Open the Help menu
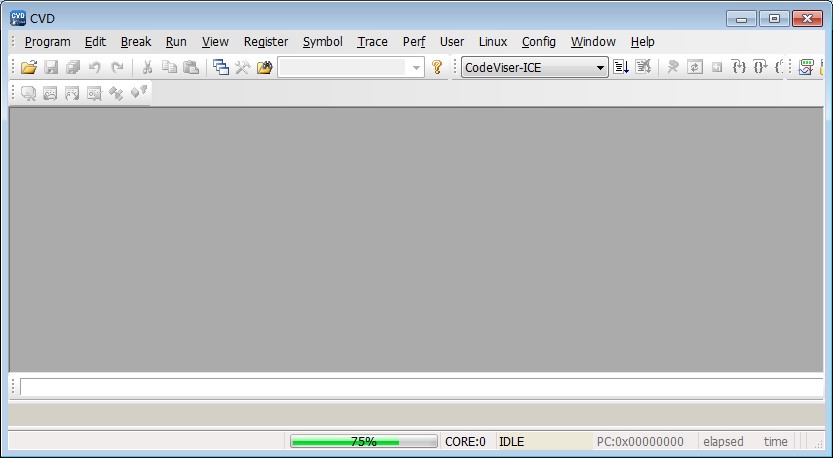The width and height of the screenshot is (833, 458). coord(642,41)
